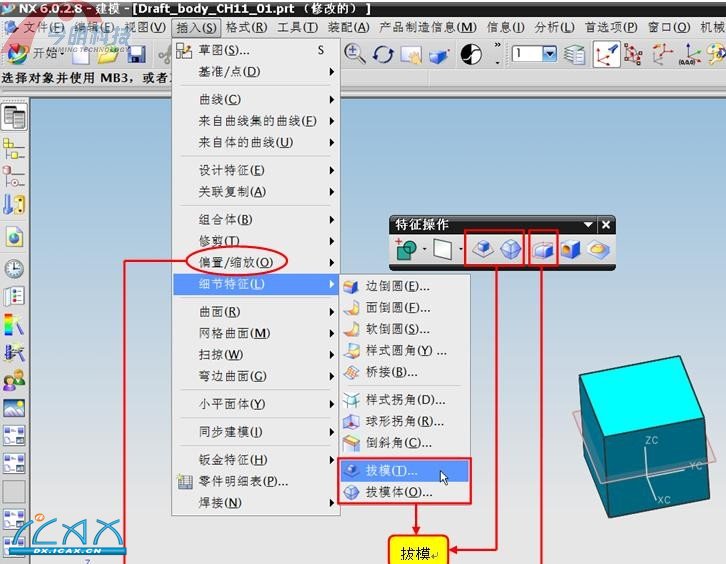The height and width of the screenshot is (564, 726).
Task: Open the 产品制造信息(M) menu
Action: click(x=428, y=27)
